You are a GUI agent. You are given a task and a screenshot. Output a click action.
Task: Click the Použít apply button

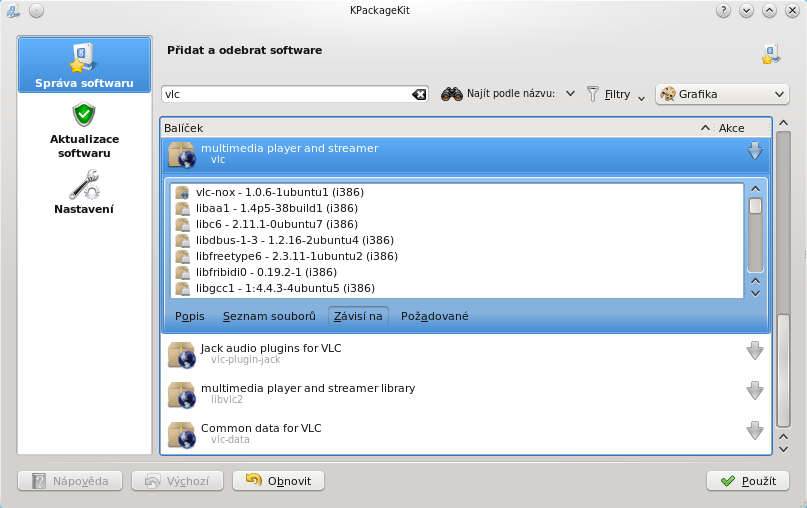point(748,481)
